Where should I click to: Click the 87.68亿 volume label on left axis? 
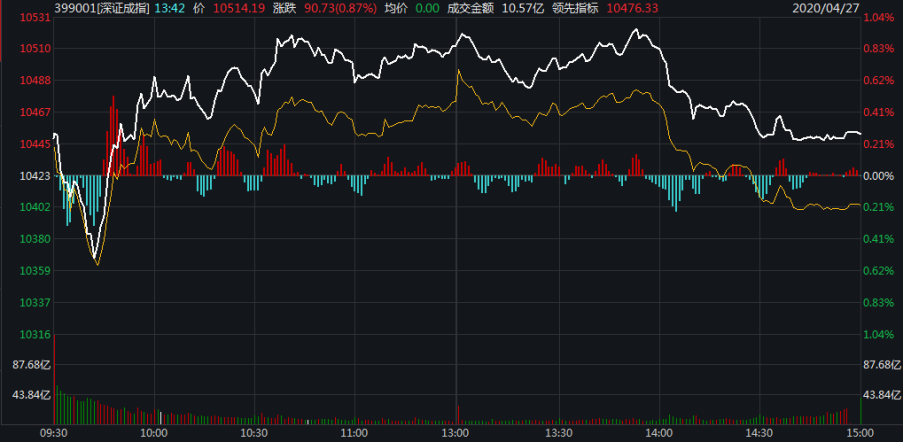[x=26, y=365]
